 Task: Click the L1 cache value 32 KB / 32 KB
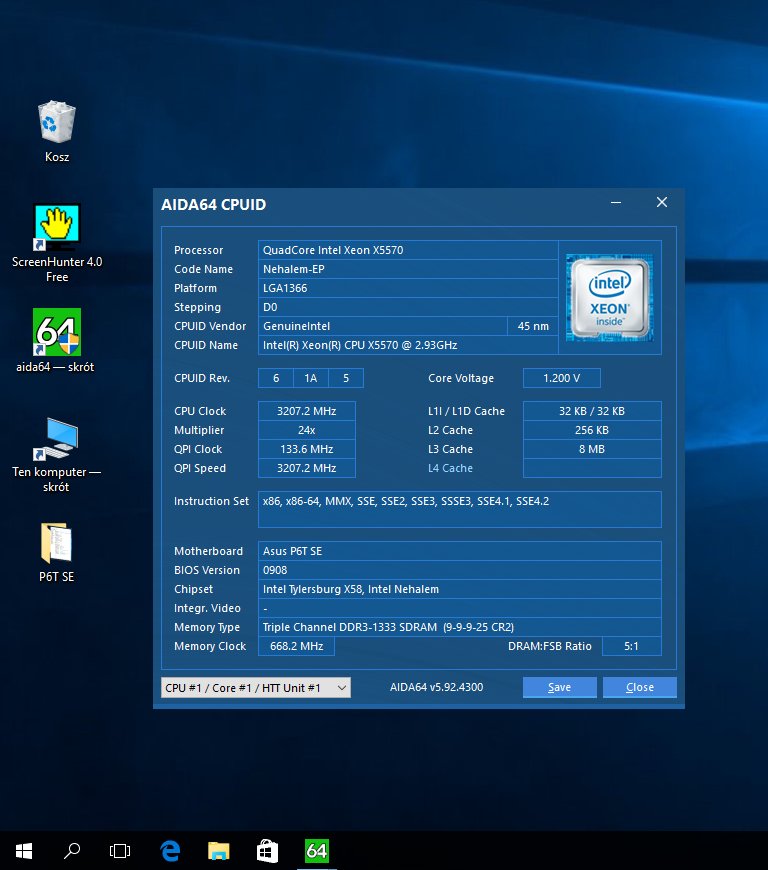coord(592,411)
